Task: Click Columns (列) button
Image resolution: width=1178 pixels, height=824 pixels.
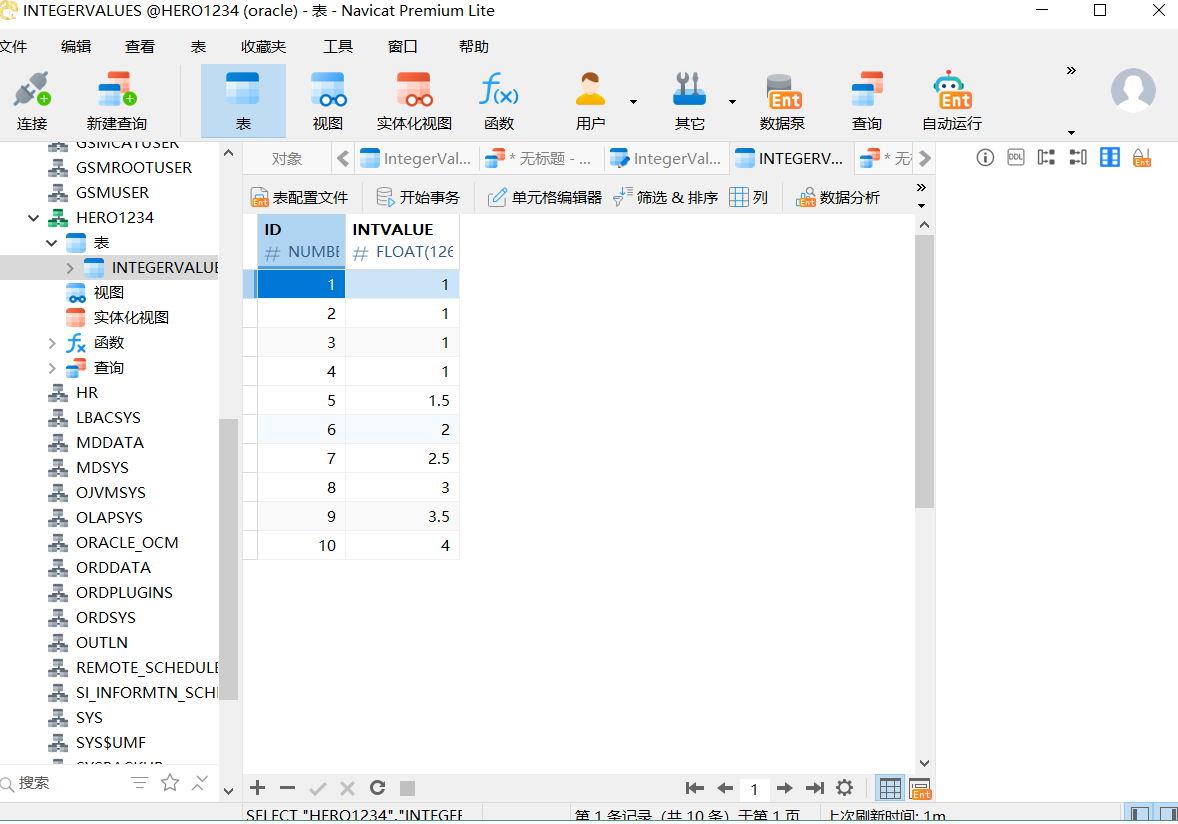Action: pyautogui.click(x=749, y=198)
